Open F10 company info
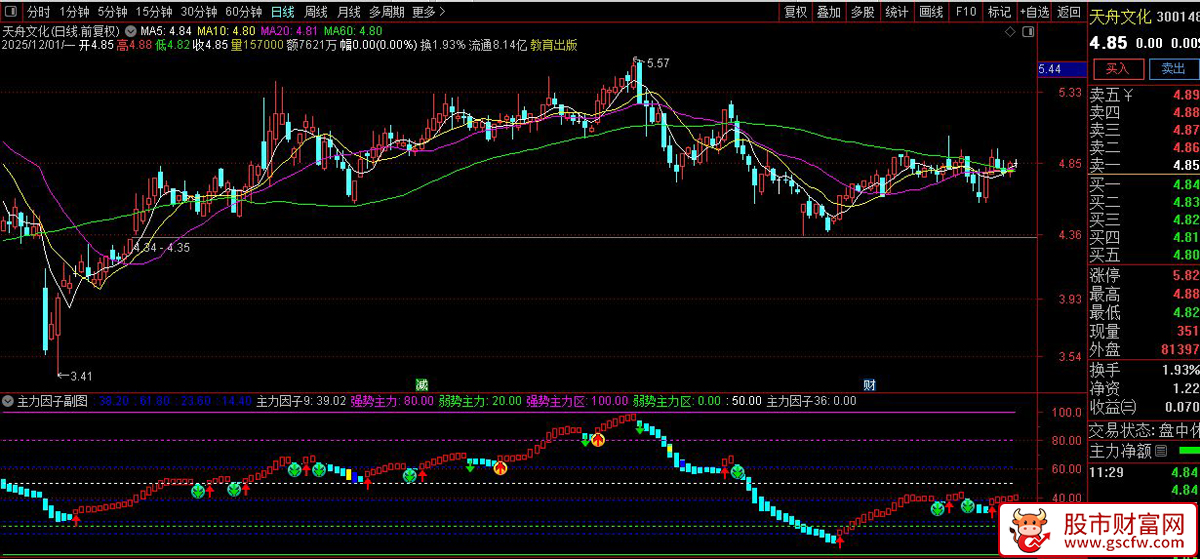This screenshot has width=1200, height=559. click(965, 12)
